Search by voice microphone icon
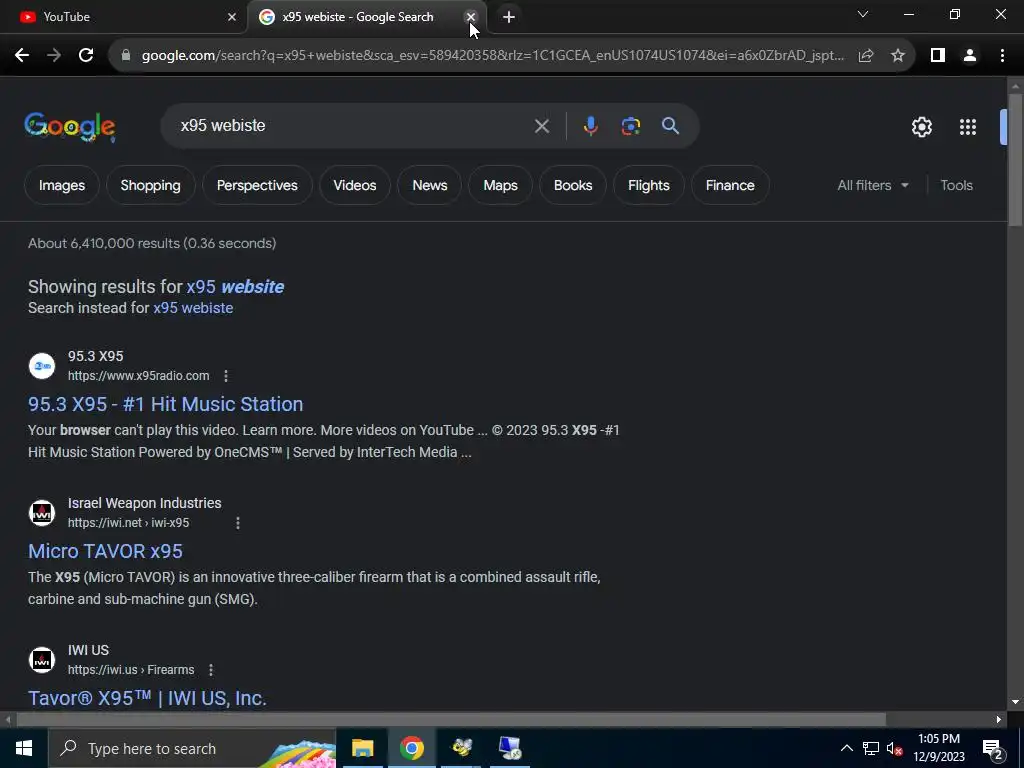The image size is (1024, 768). 590,126
